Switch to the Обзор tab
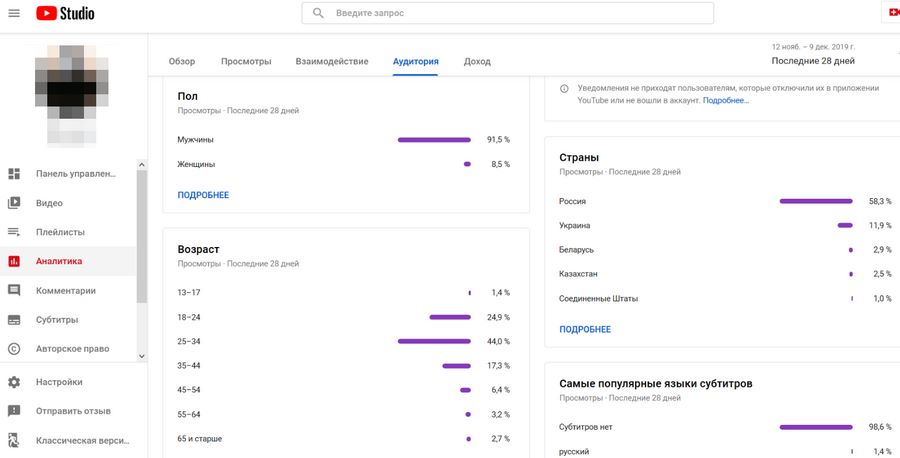 coord(182,61)
